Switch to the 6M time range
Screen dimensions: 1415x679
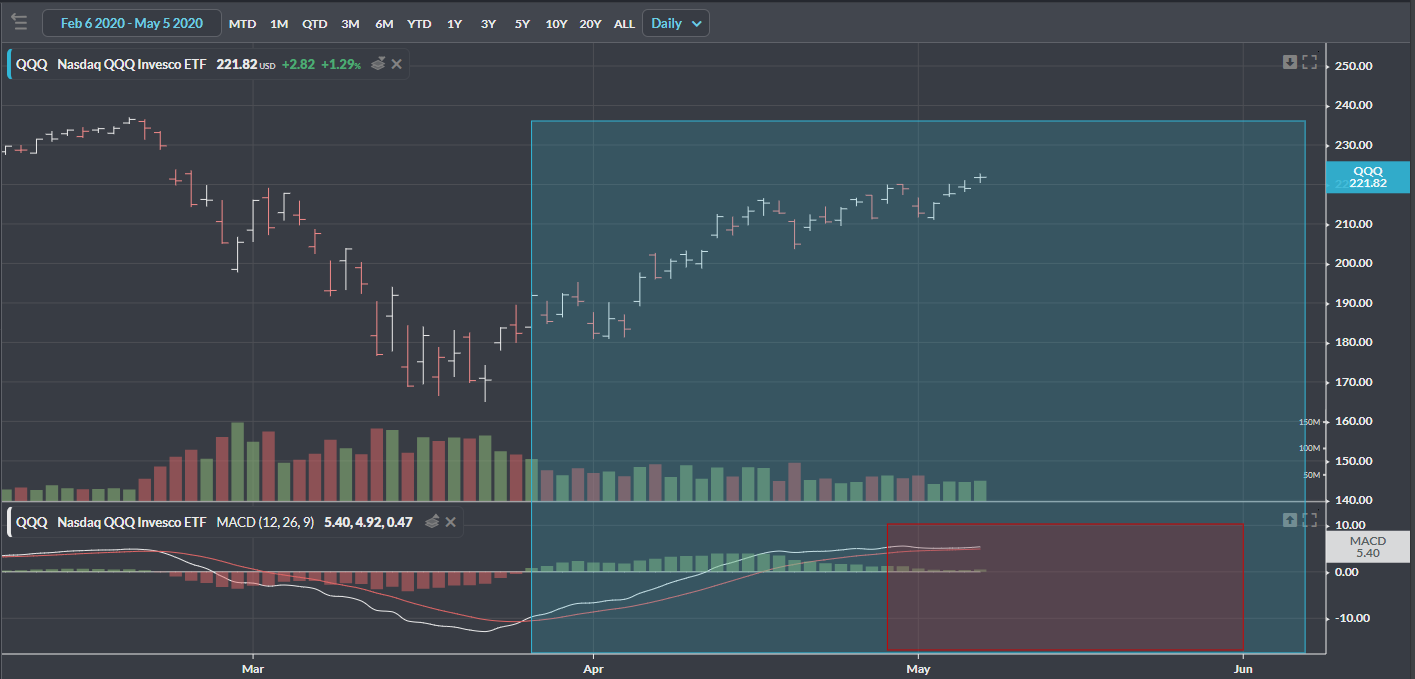coord(384,23)
